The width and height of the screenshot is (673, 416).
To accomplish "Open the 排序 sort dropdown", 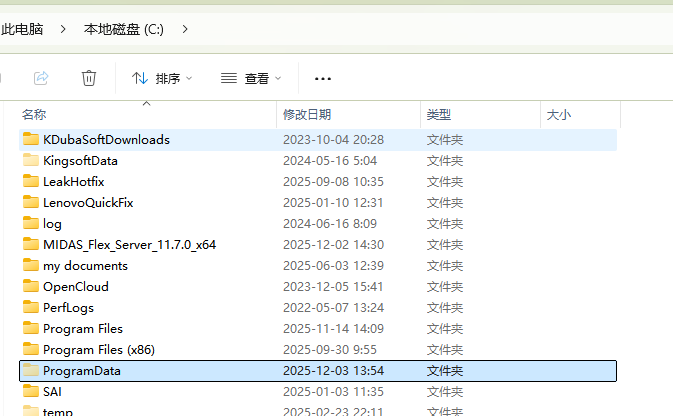I will [162, 78].
